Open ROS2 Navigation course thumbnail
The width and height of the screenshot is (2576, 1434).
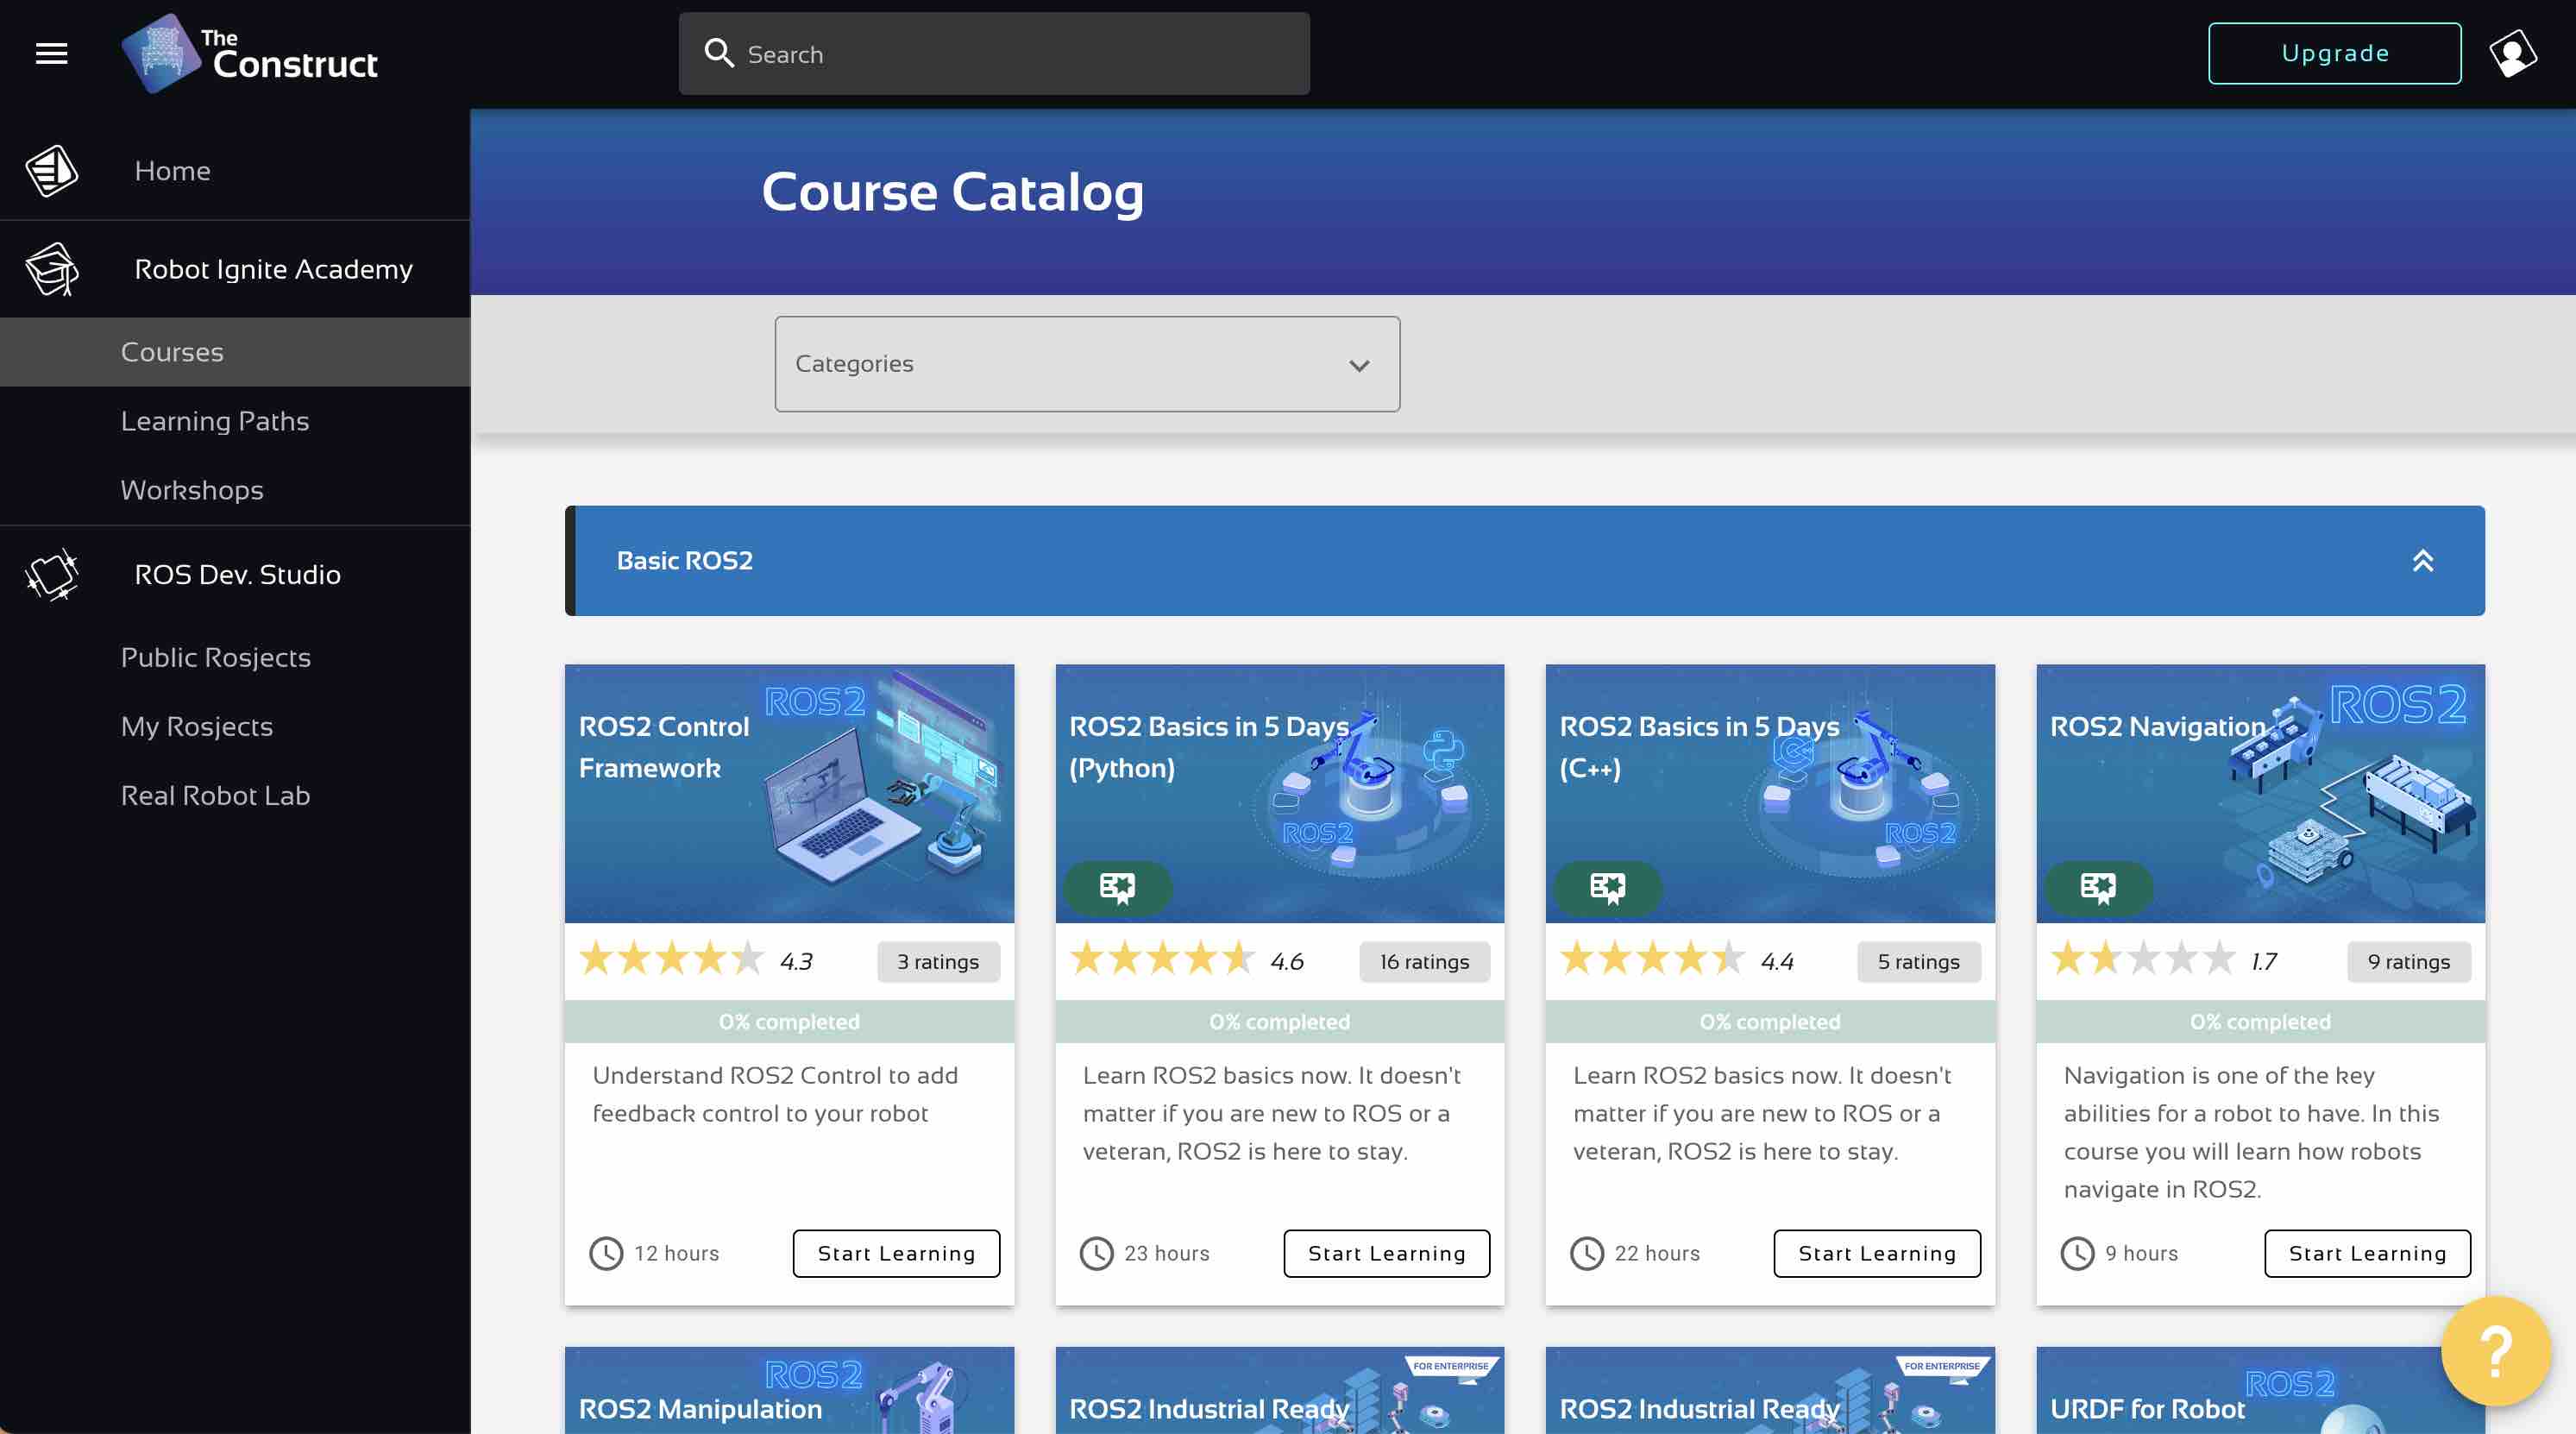point(2261,794)
